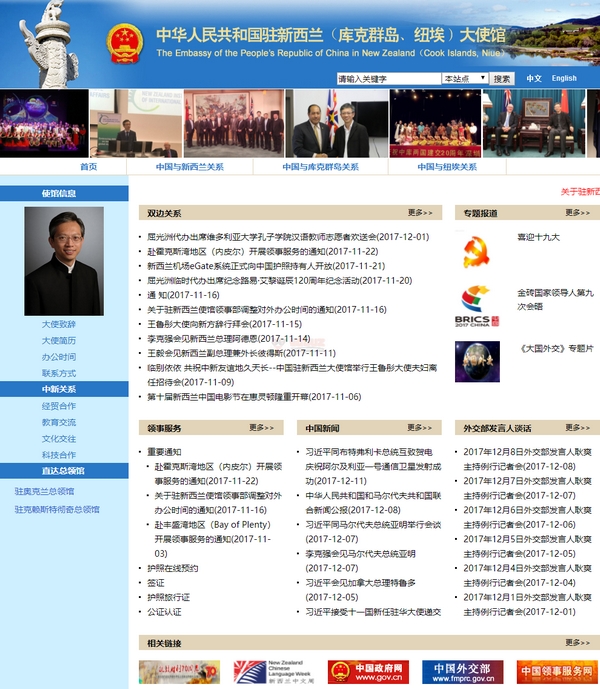Viewport: 600px width, 689px height.
Task: Click the 请输入关键字 search field
Action: [389, 79]
